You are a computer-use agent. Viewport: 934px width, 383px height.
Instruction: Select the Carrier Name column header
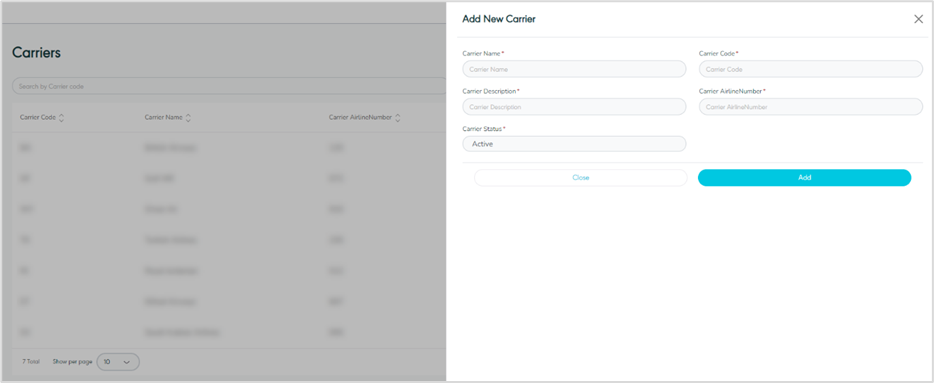tap(163, 117)
